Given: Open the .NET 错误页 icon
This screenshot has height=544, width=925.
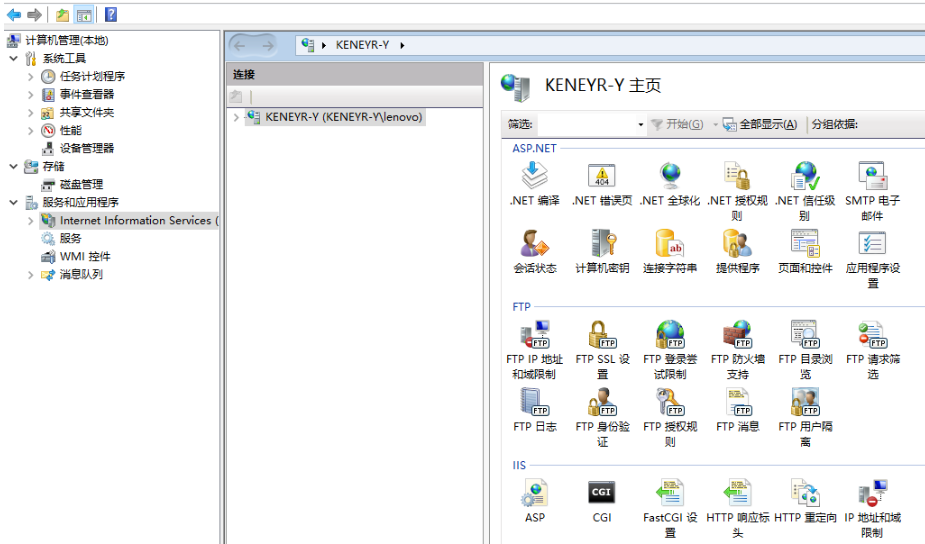Looking at the screenshot, I should pos(602,177).
